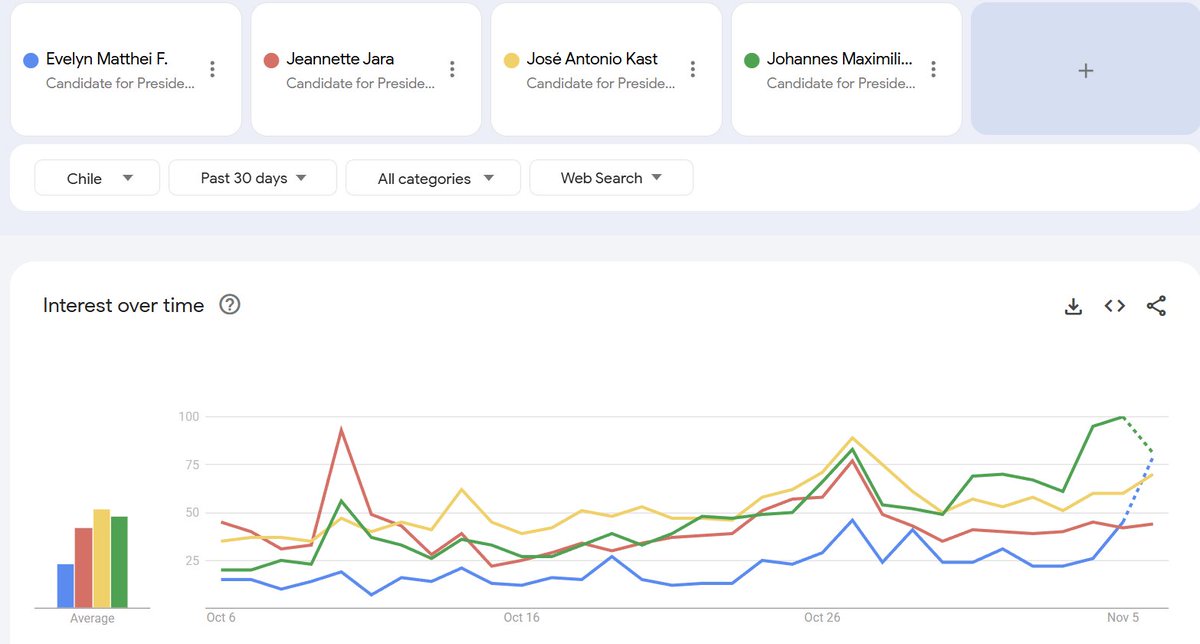Click the yellow average bar
This screenshot has width=1200, height=644.
pyautogui.click(x=101, y=559)
